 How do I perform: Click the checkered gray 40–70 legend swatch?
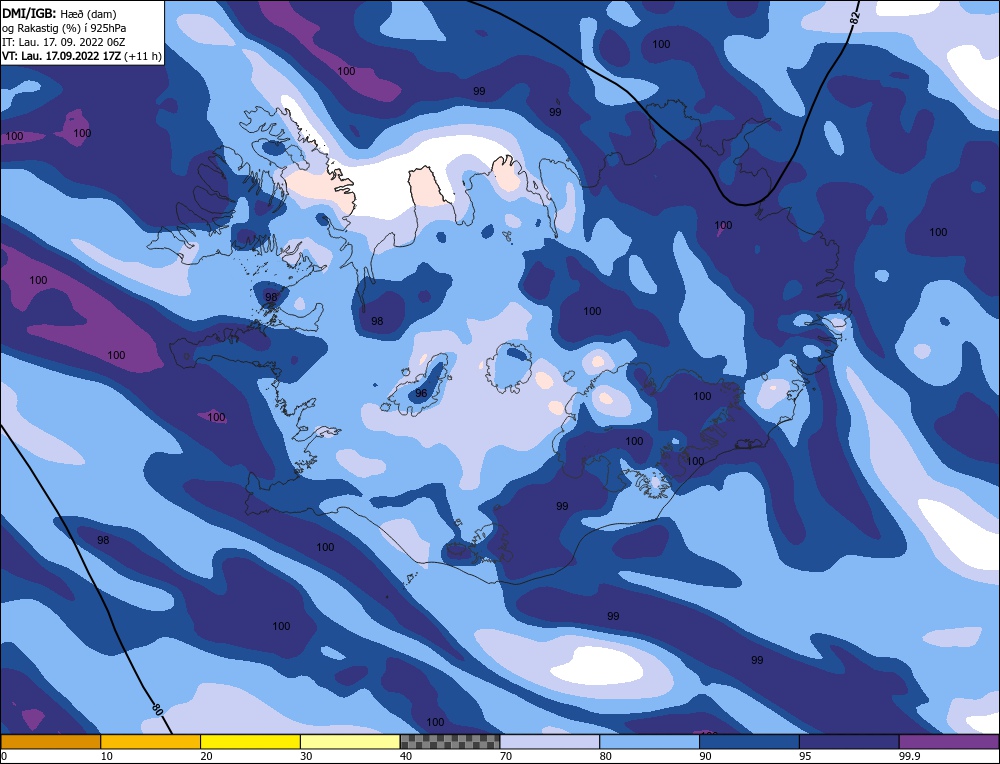[x=450, y=742]
